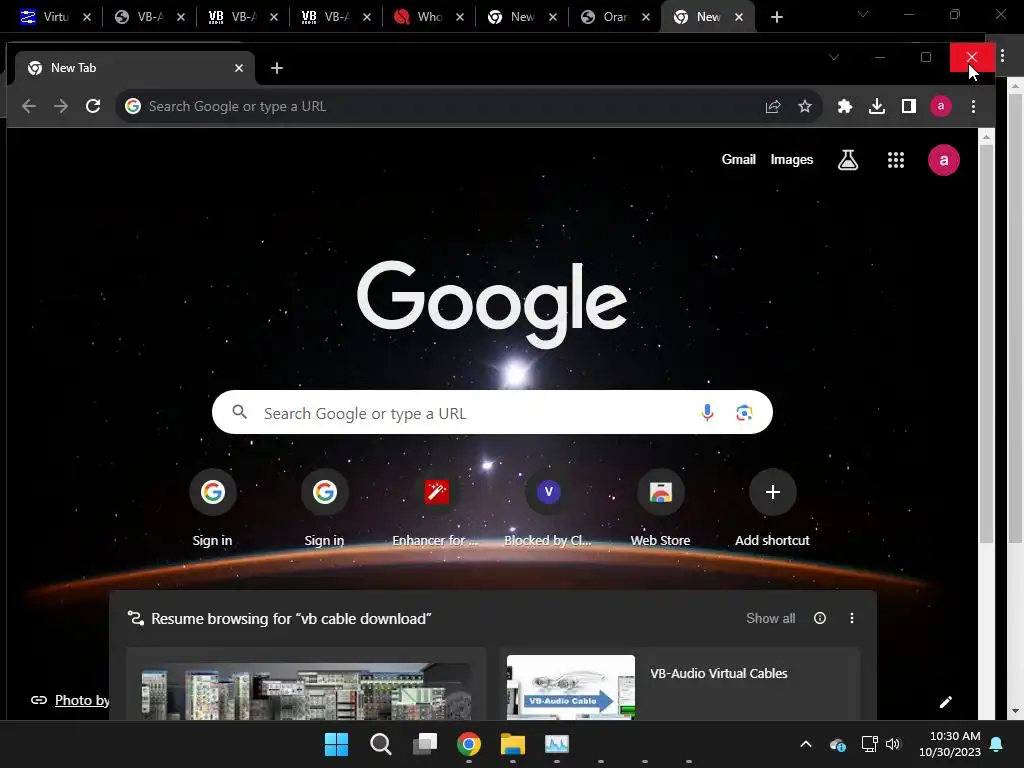Viewport: 1024px width, 768px height.
Task: Bookmark this tab with the star icon
Action: point(805,106)
